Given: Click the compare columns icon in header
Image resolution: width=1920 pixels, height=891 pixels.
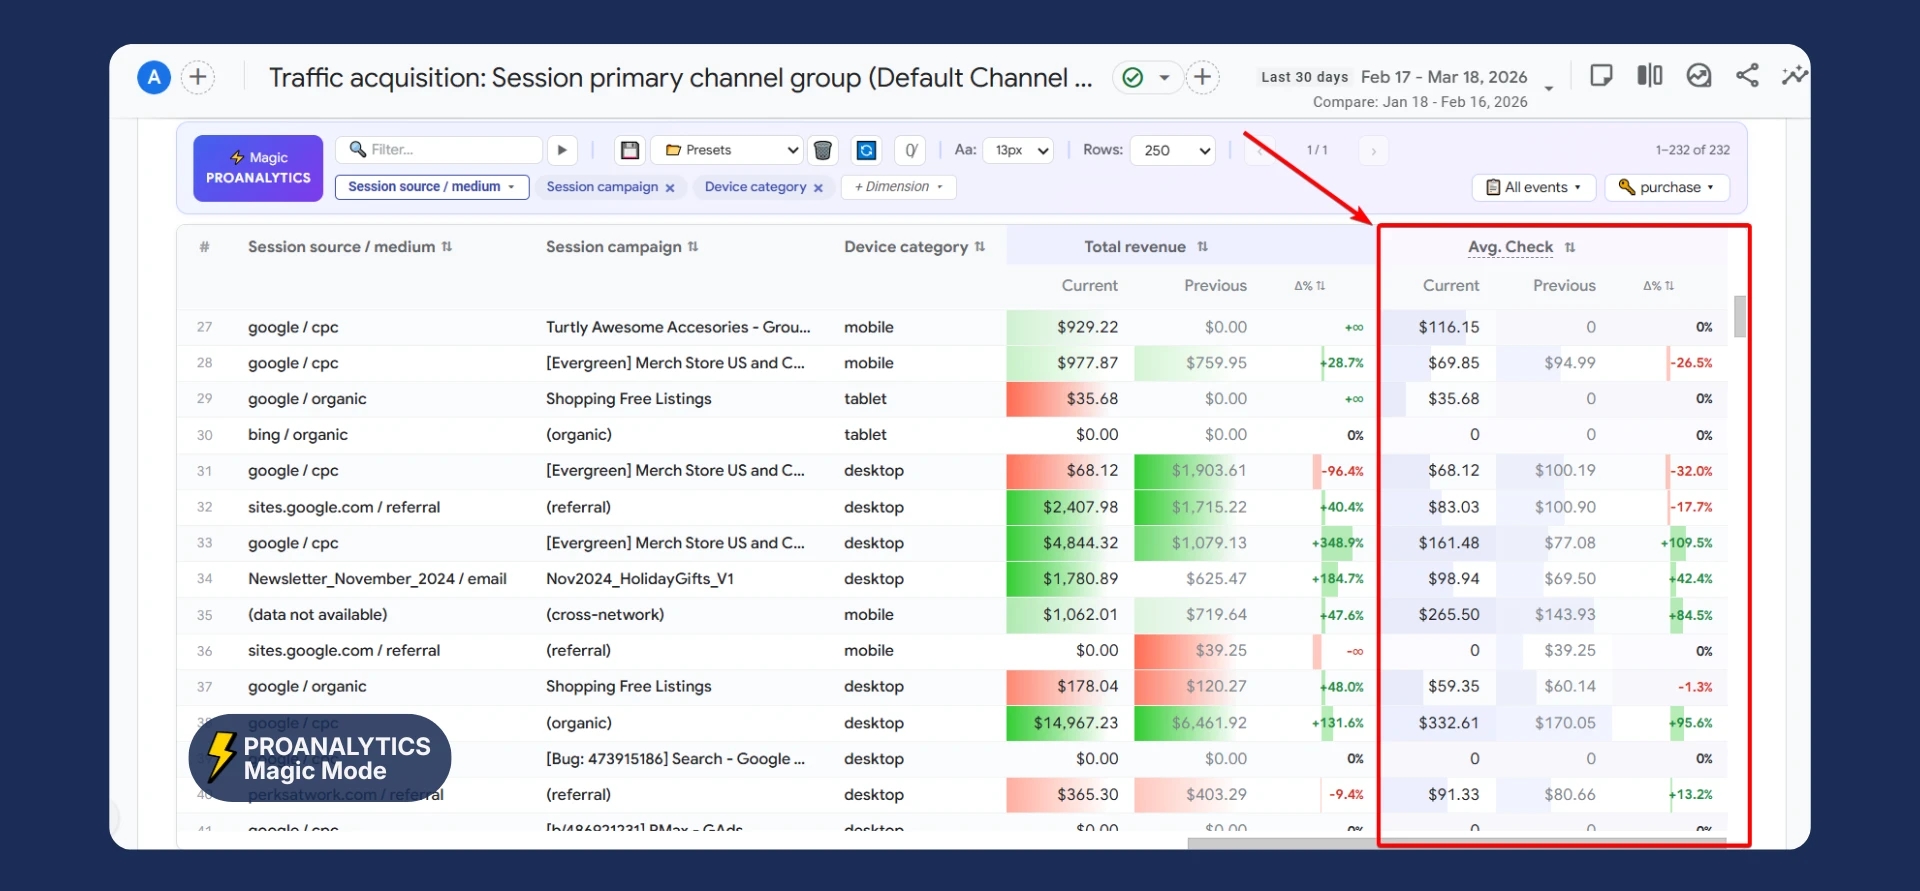Looking at the screenshot, I should pos(1649,76).
